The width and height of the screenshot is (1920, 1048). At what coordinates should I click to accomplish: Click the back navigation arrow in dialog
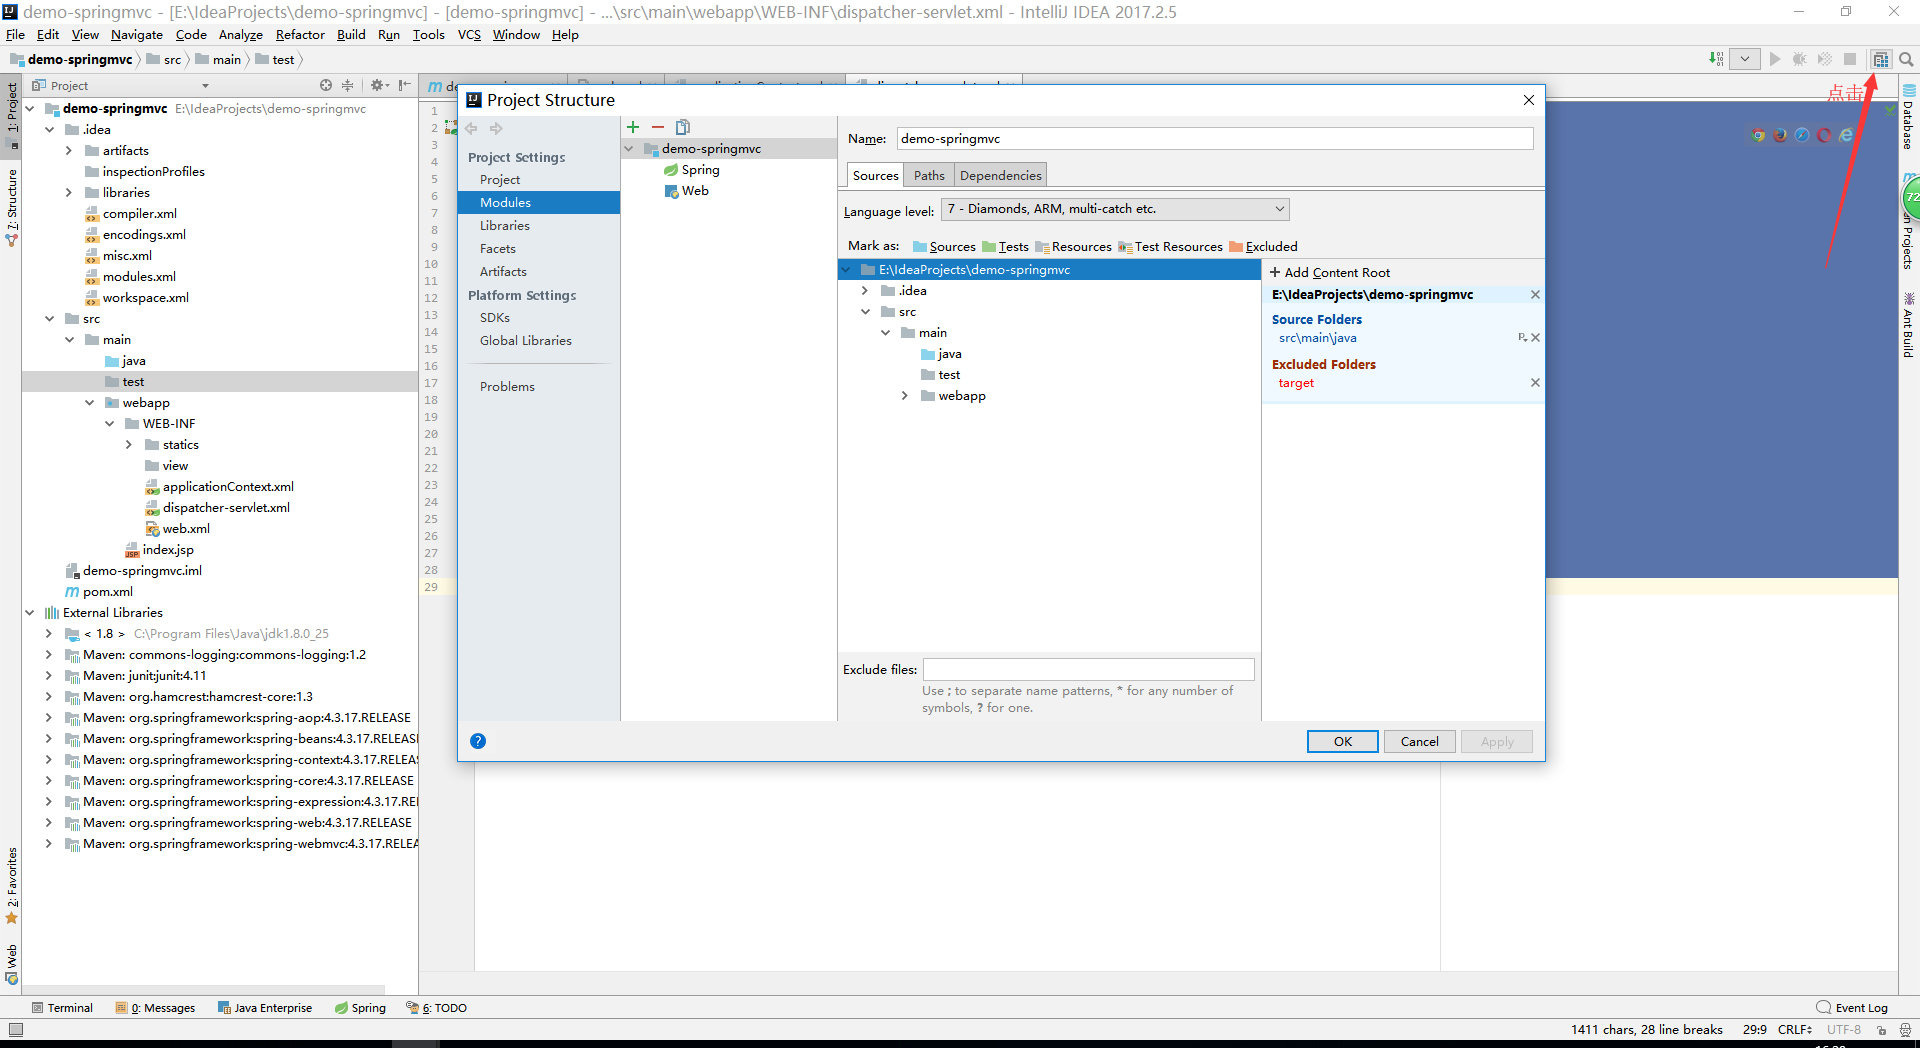[x=472, y=128]
